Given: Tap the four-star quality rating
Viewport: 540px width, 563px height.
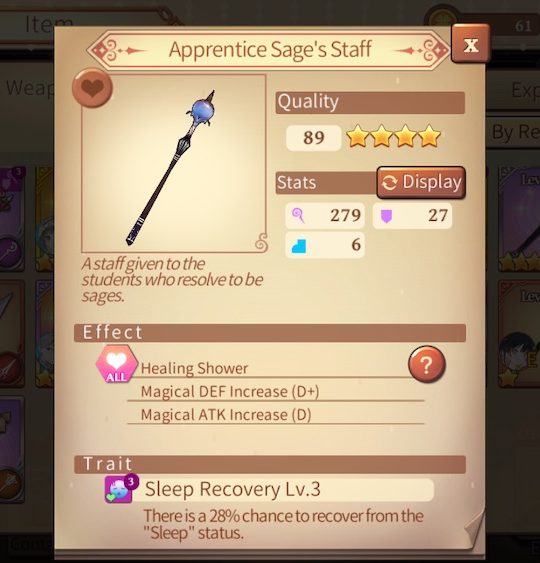Looking at the screenshot, I should pos(393,136).
